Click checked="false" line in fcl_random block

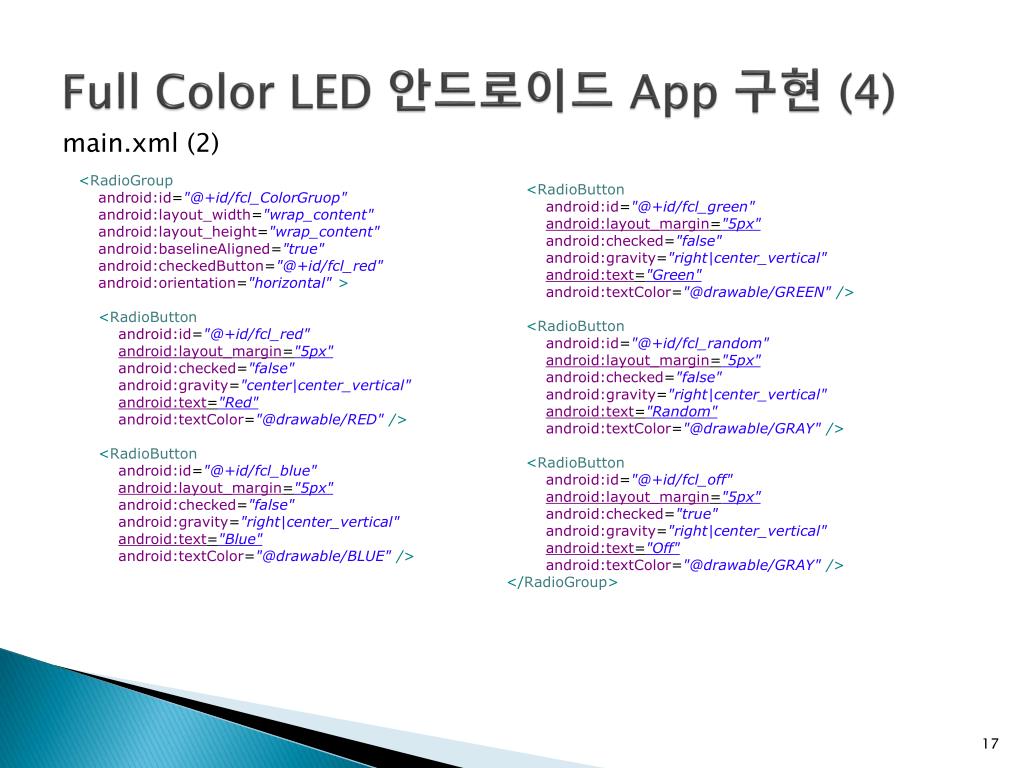tap(634, 377)
